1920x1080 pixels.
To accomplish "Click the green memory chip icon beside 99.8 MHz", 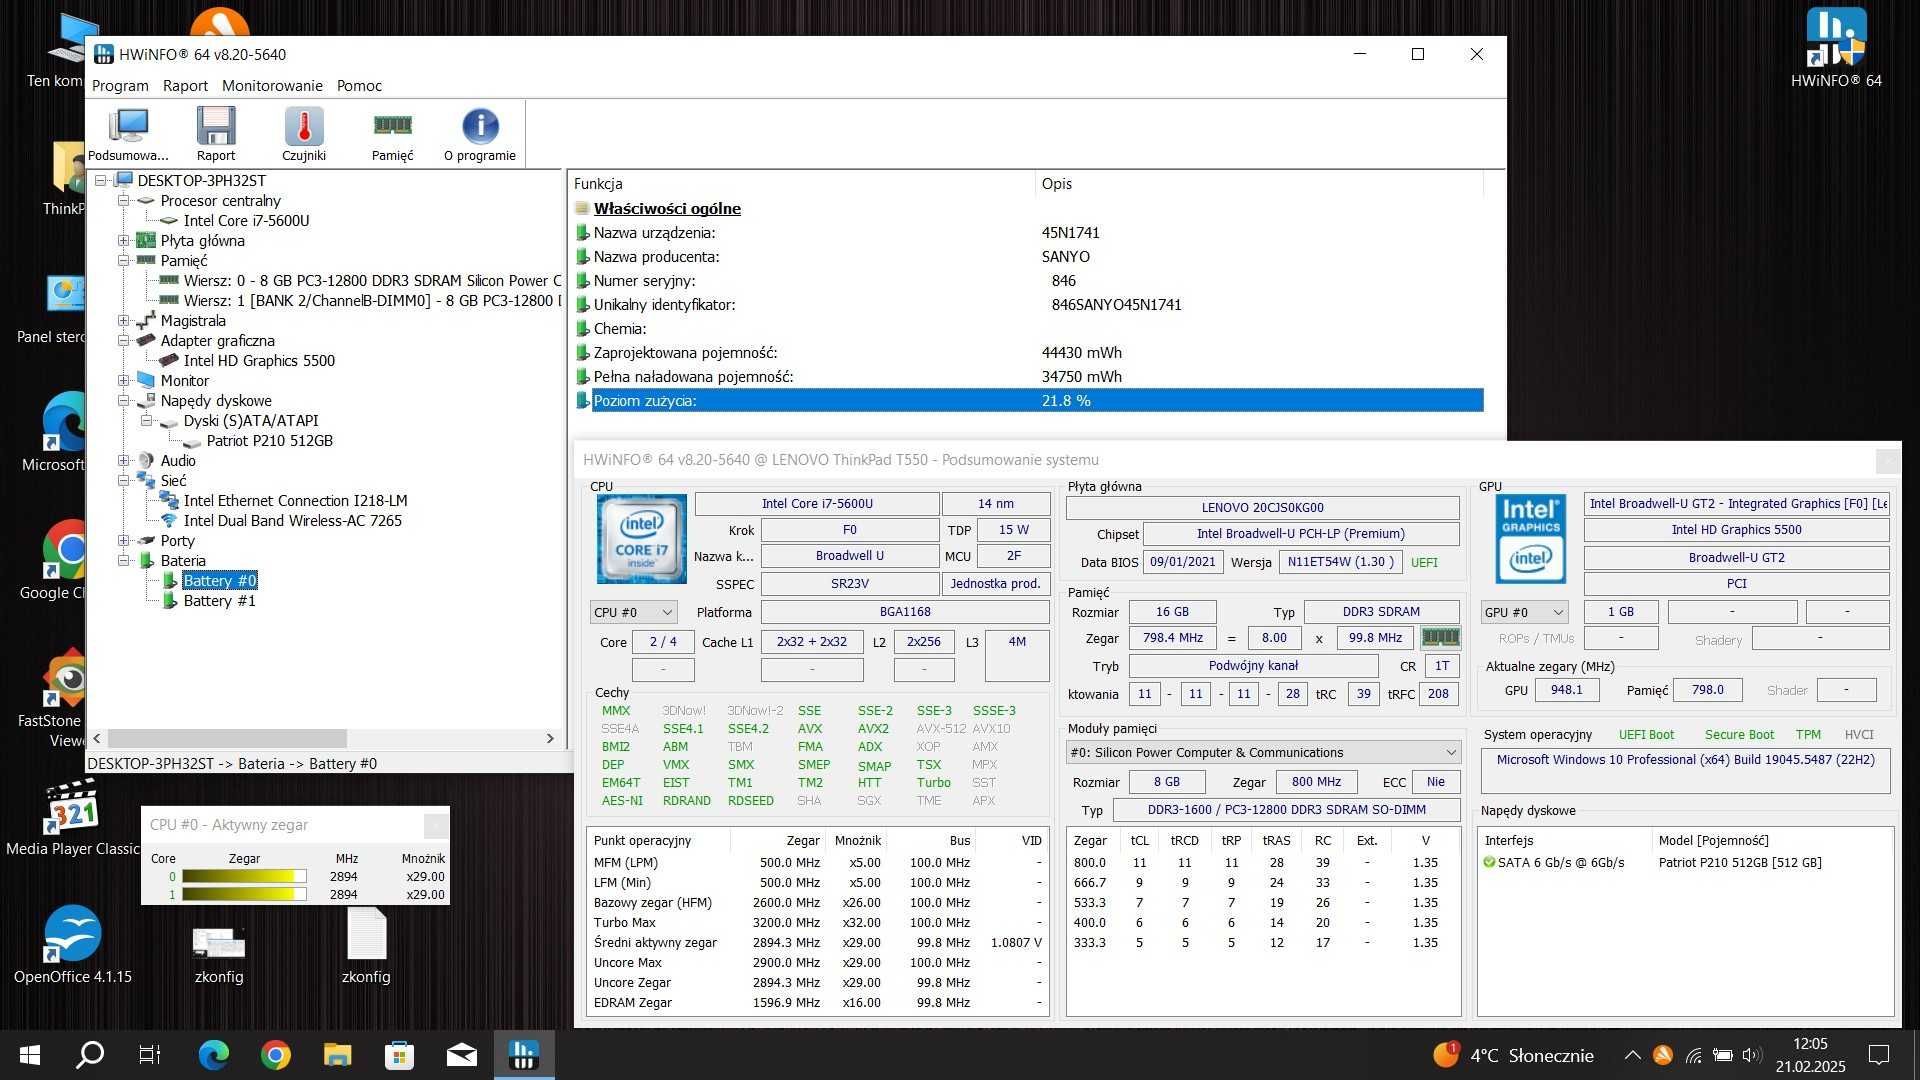I will [x=1440, y=637].
